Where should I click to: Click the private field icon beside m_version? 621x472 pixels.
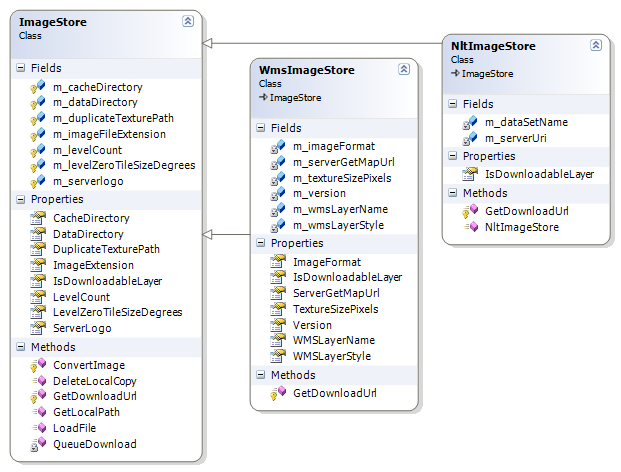pyautogui.click(x=278, y=194)
